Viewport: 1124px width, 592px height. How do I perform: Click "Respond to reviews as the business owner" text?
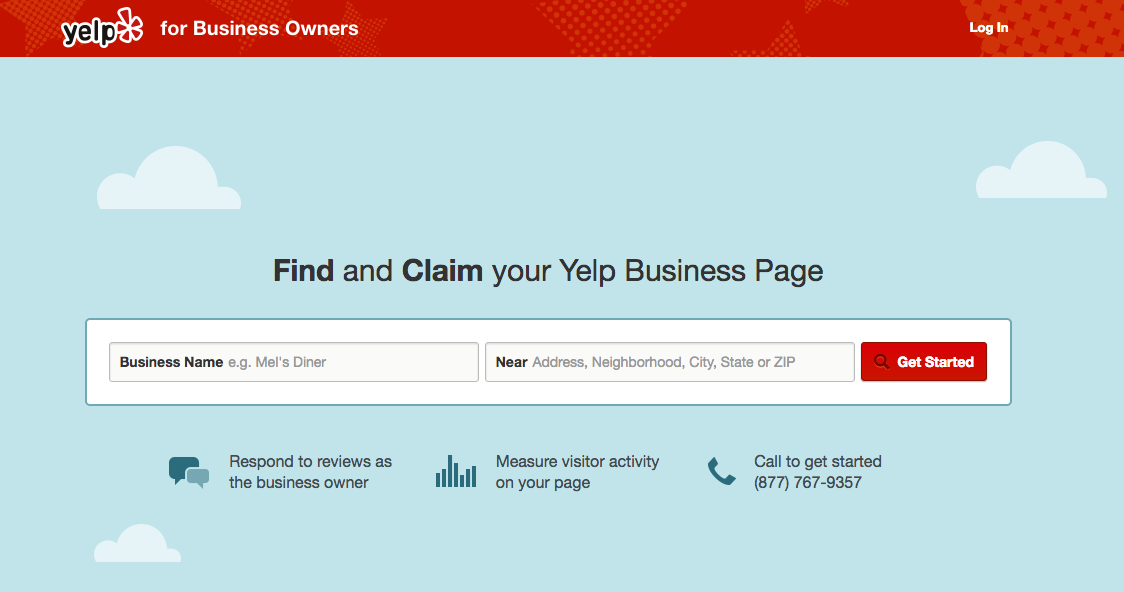pos(310,472)
